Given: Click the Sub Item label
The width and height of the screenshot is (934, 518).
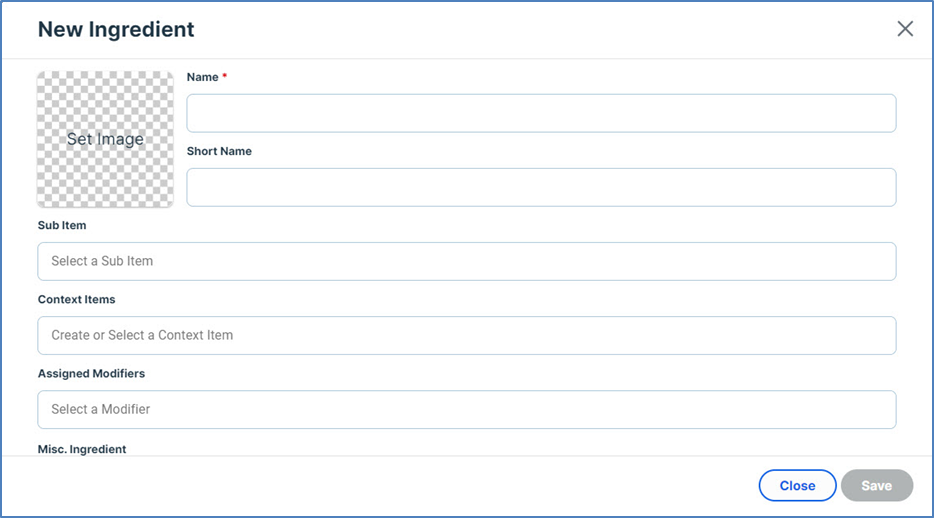Looking at the screenshot, I should [62, 225].
